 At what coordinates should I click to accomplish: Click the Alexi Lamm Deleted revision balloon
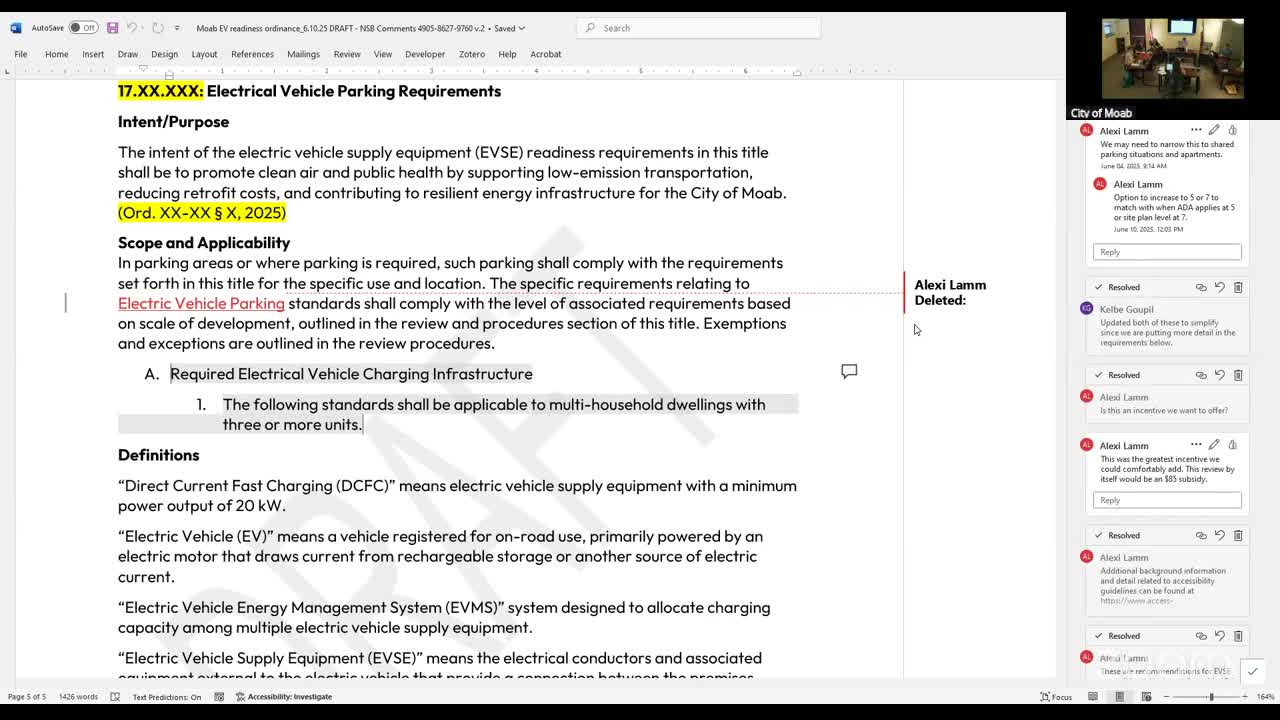(x=950, y=292)
